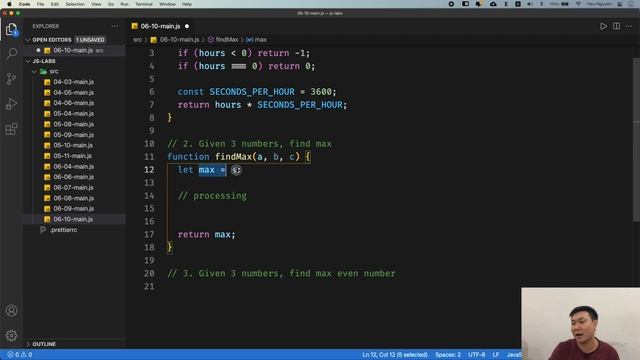Image resolution: width=640 pixels, height=360 pixels.
Task: Run the code with play icon
Action: (603, 26)
